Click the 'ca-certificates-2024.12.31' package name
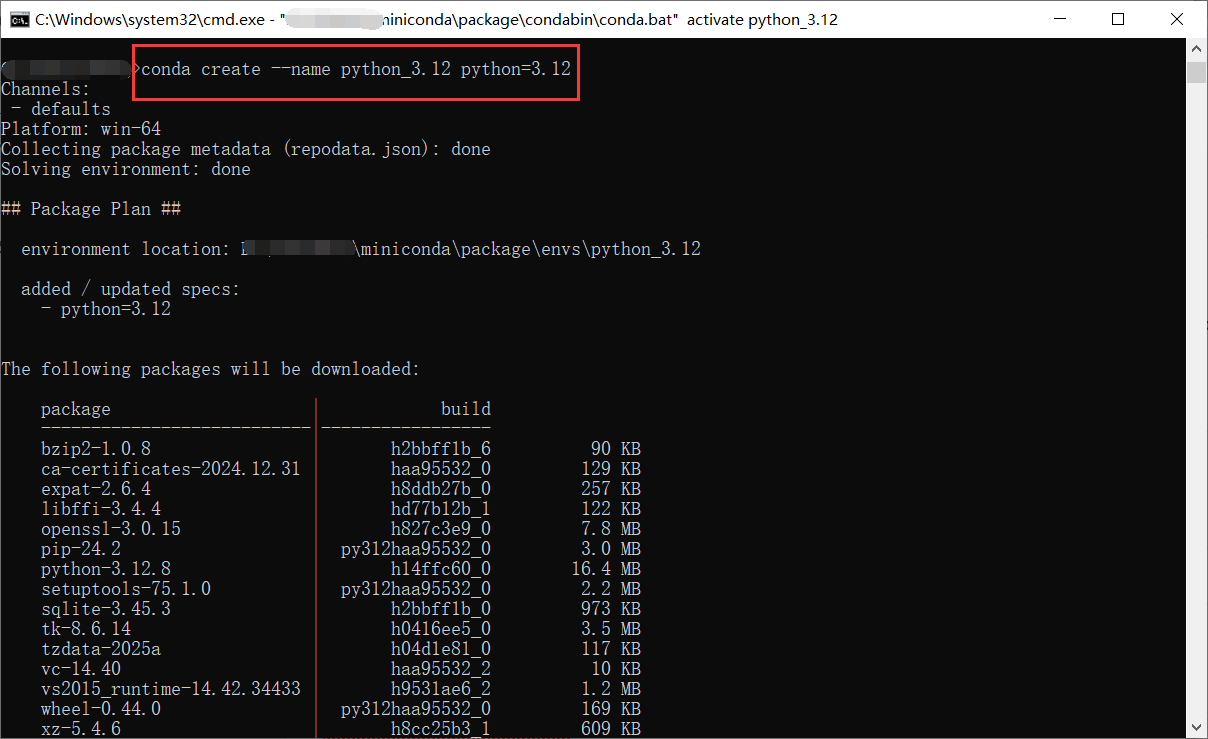The height and width of the screenshot is (739, 1208). (171, 469)
